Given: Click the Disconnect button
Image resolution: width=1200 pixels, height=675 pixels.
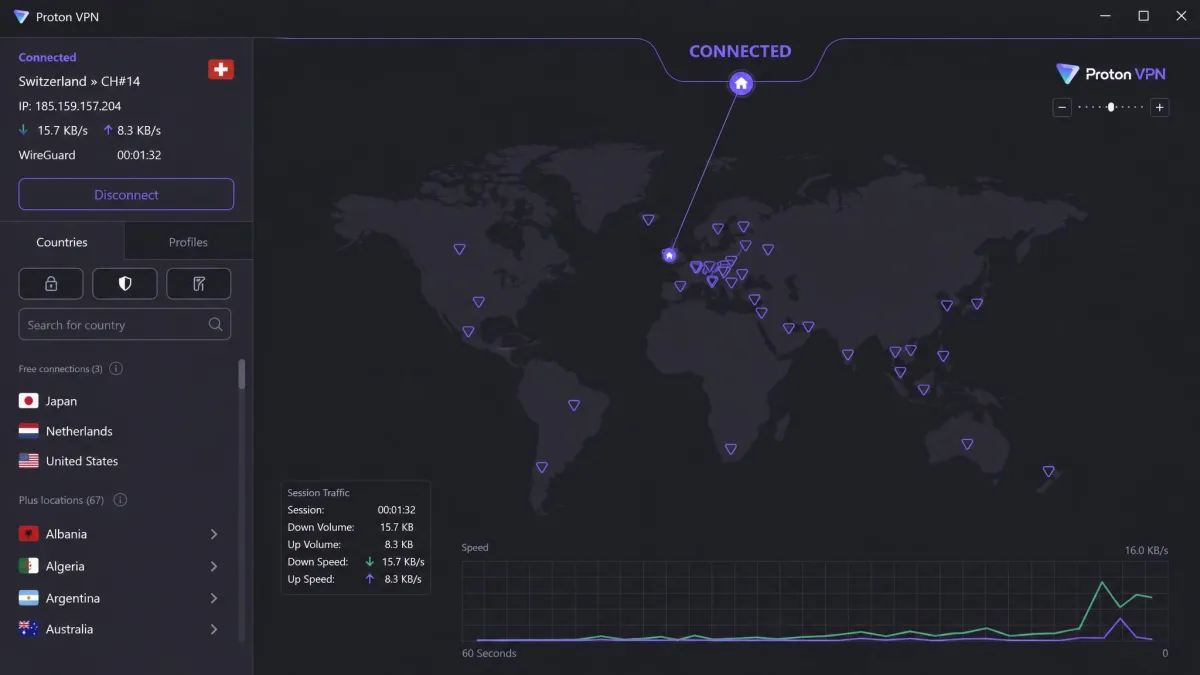Looking at the screenshot, I should pyautogui.click(x=126, y=195).
